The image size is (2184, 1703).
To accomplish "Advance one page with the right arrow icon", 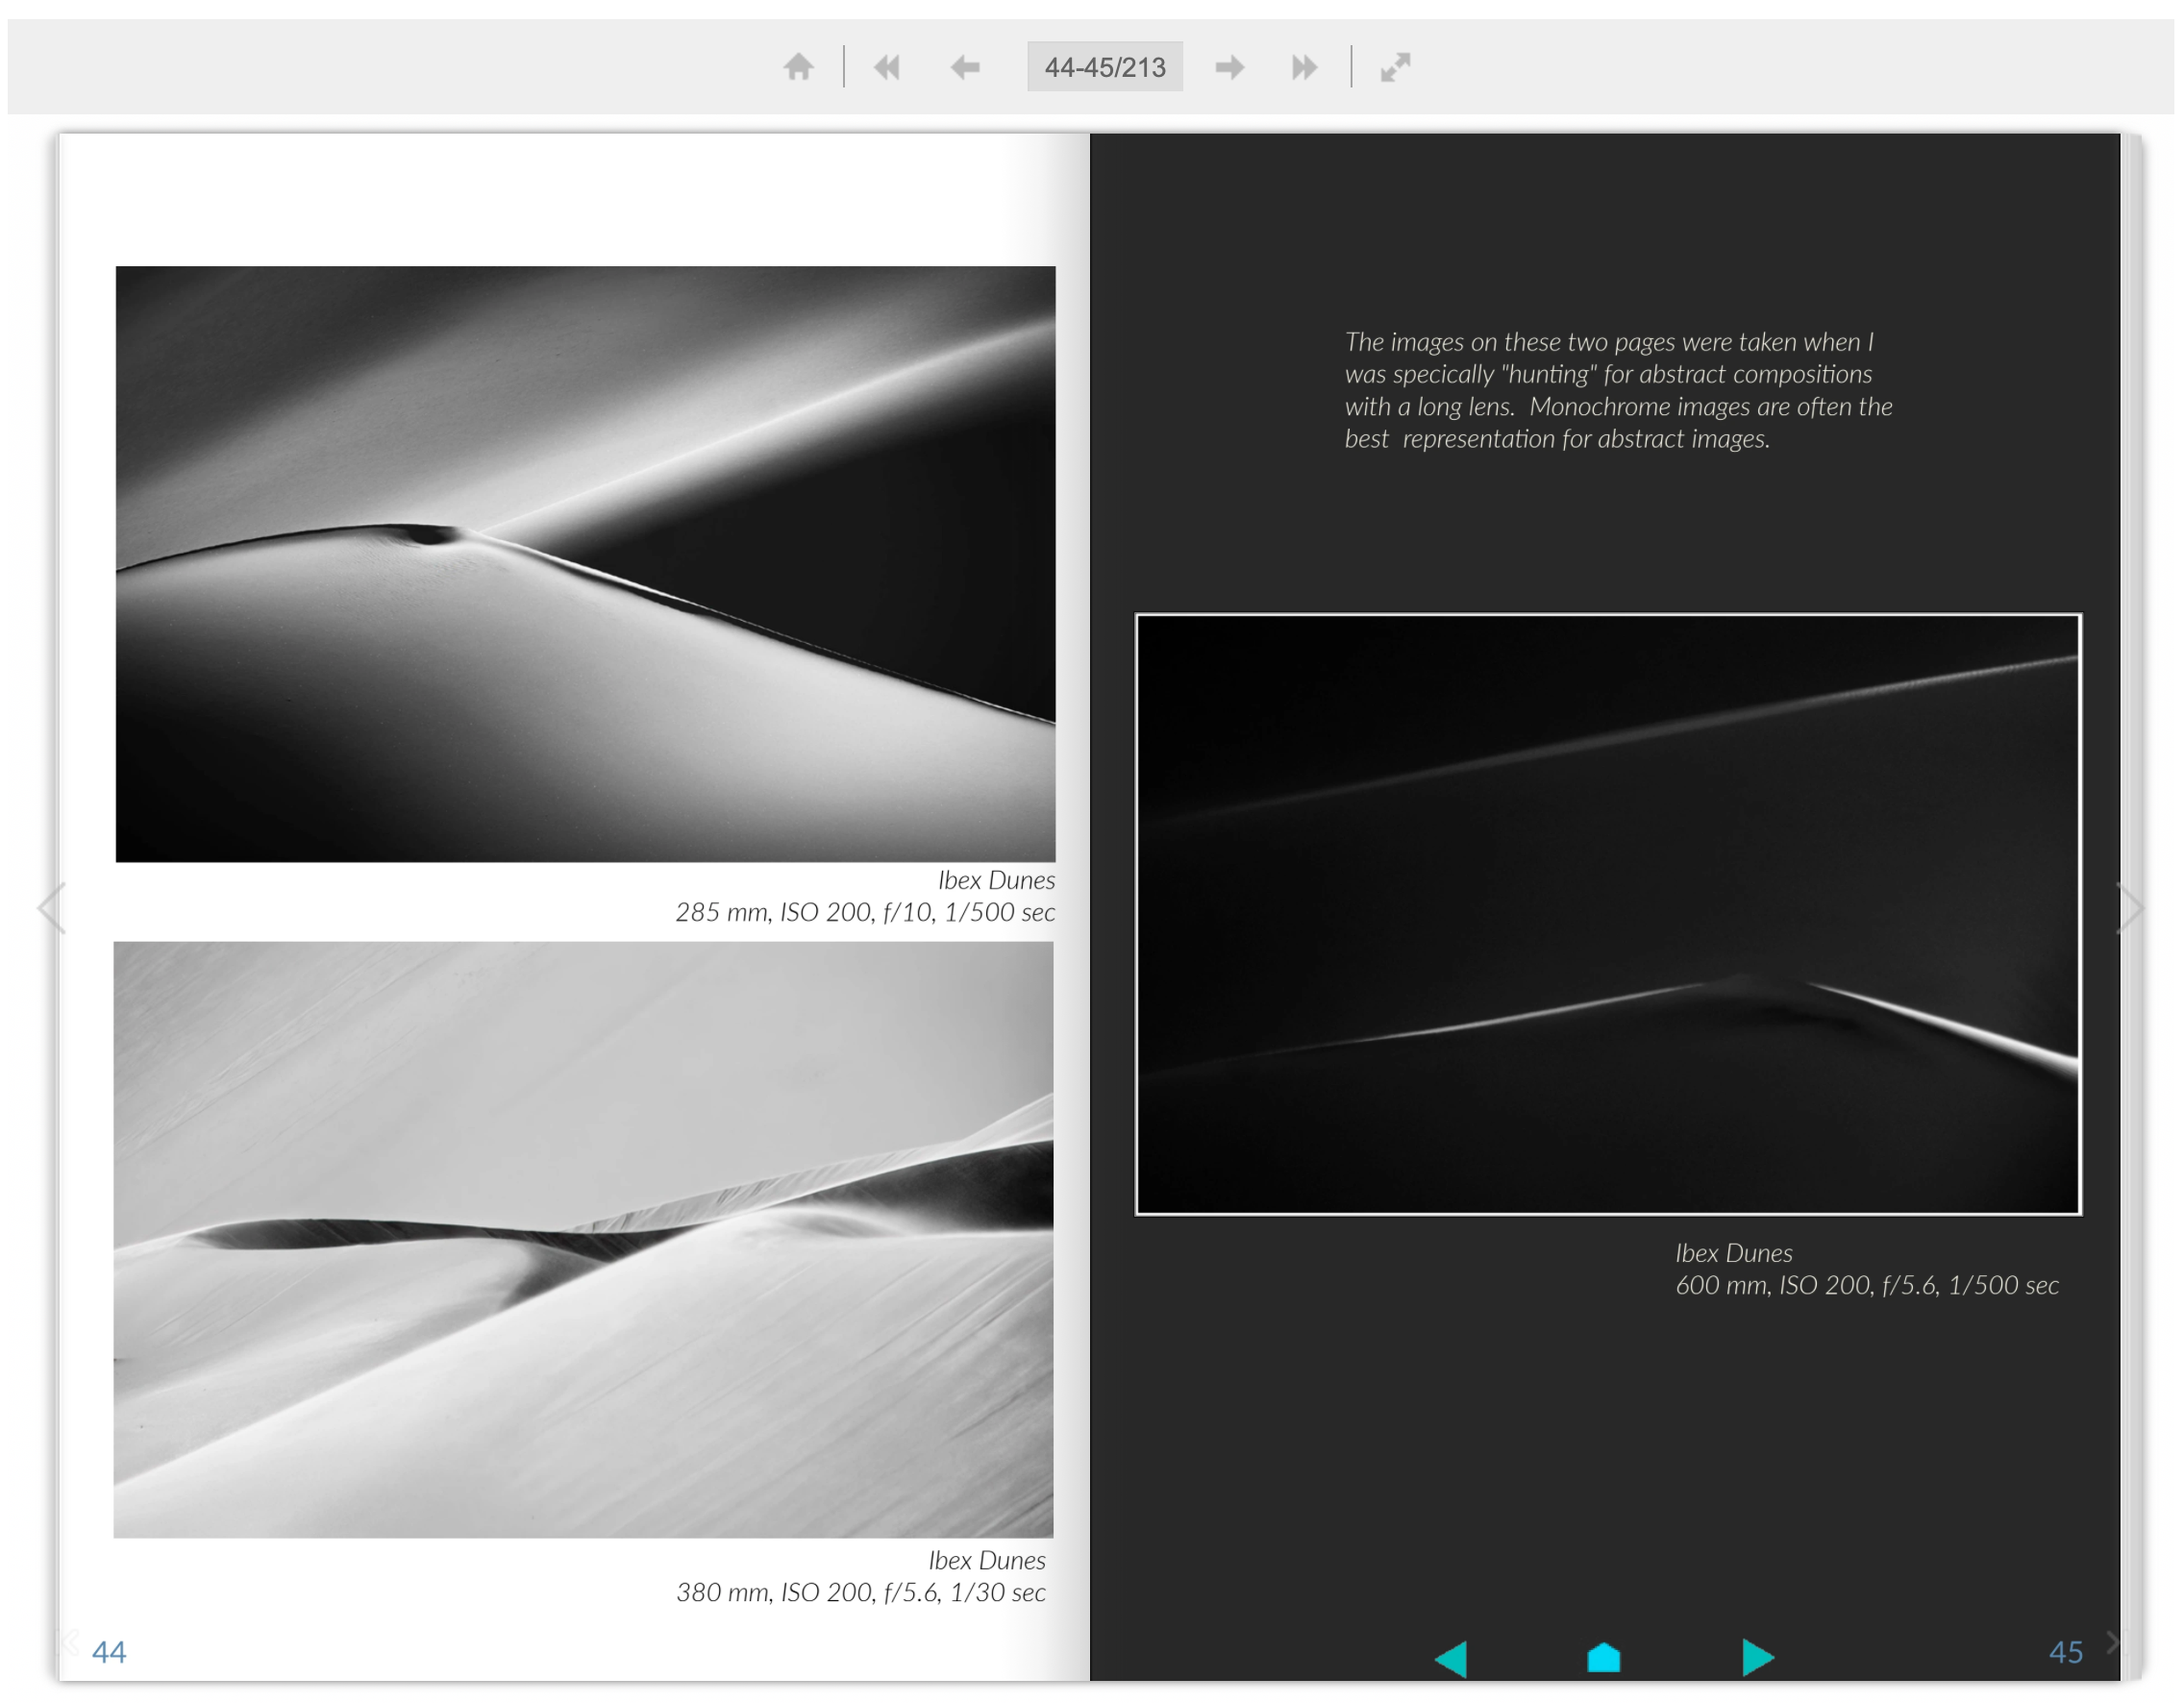I will click(1231, 66).
